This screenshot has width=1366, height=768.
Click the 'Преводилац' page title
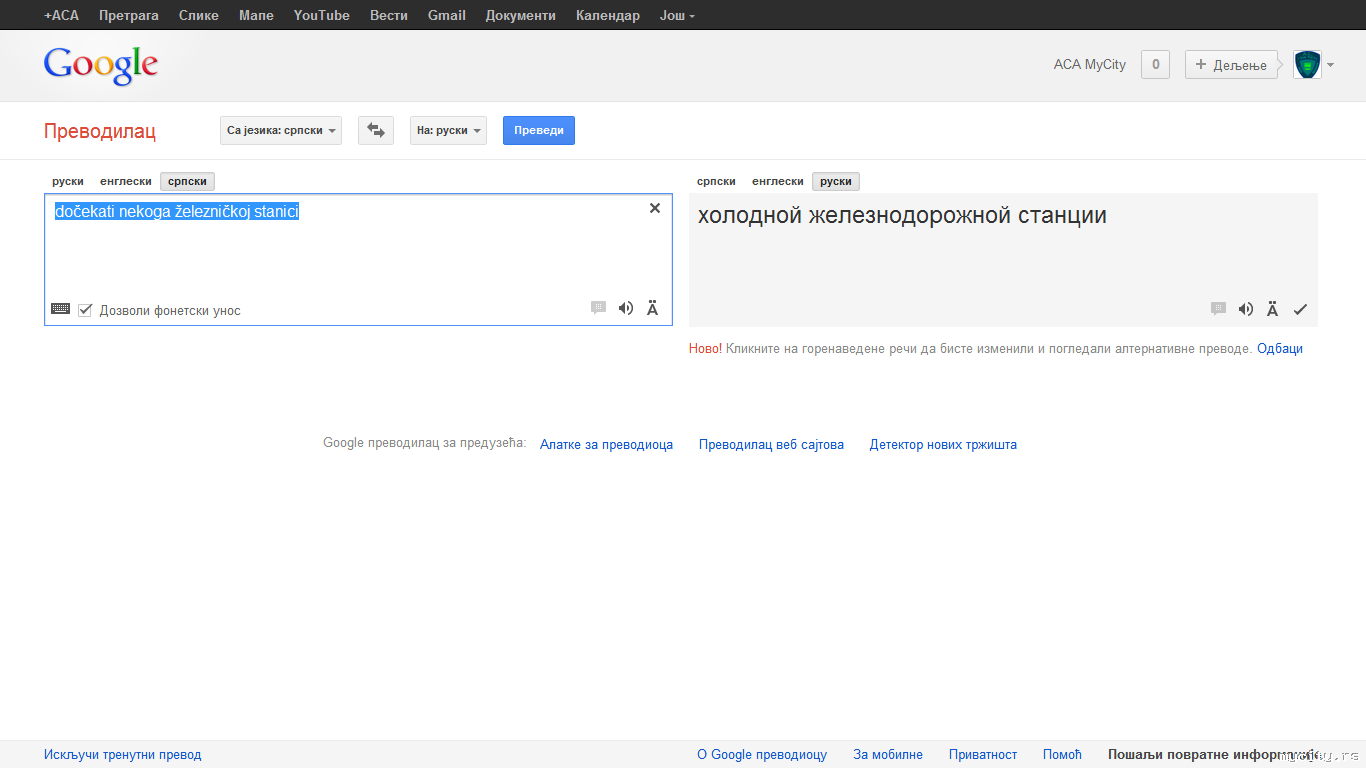tap(100, 131)
